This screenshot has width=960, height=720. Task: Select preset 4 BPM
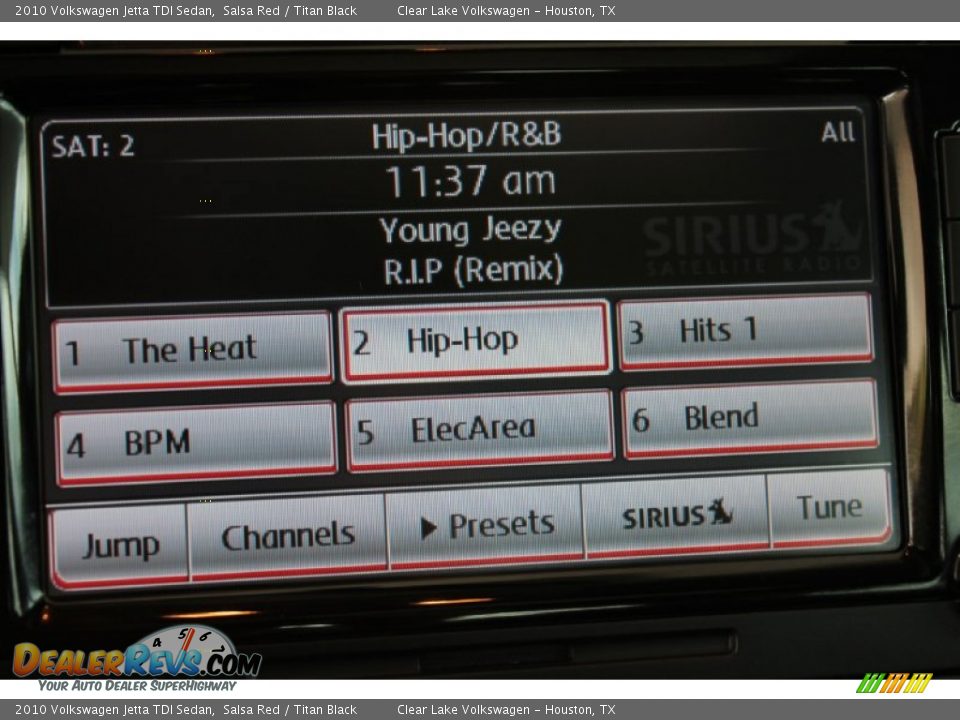click(x=196, y=444)
